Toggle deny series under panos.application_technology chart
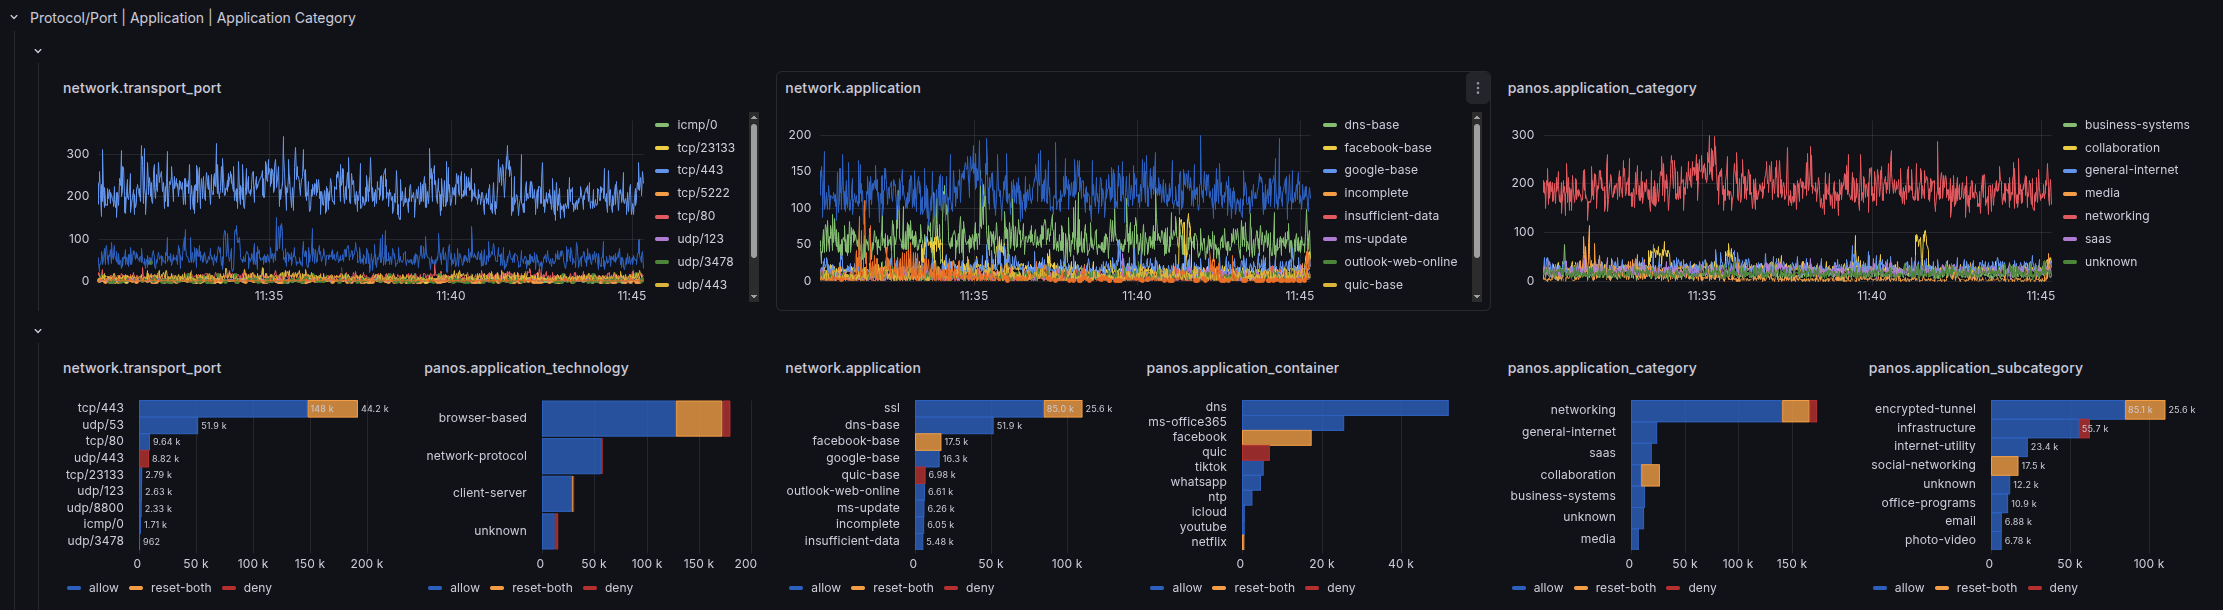The width and height of the screenshot is (2223, 610). pyautogui.click(x=618, y=588)
